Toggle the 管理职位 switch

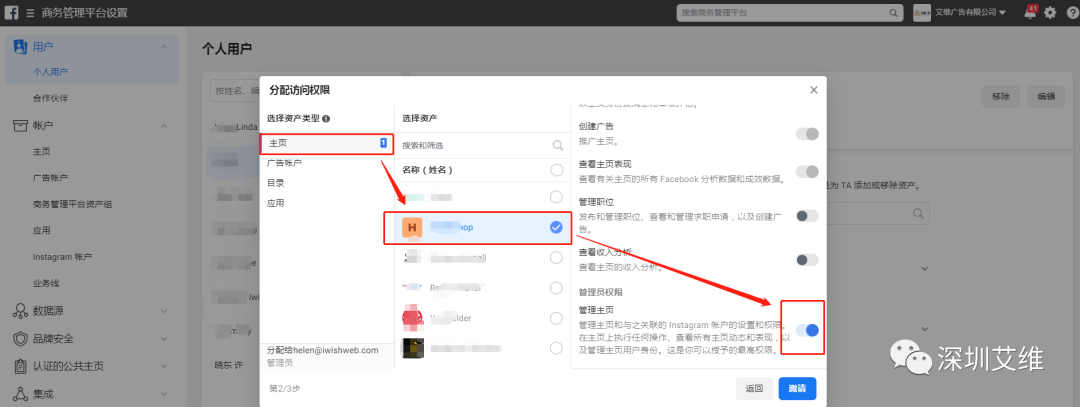click(807, 216)
